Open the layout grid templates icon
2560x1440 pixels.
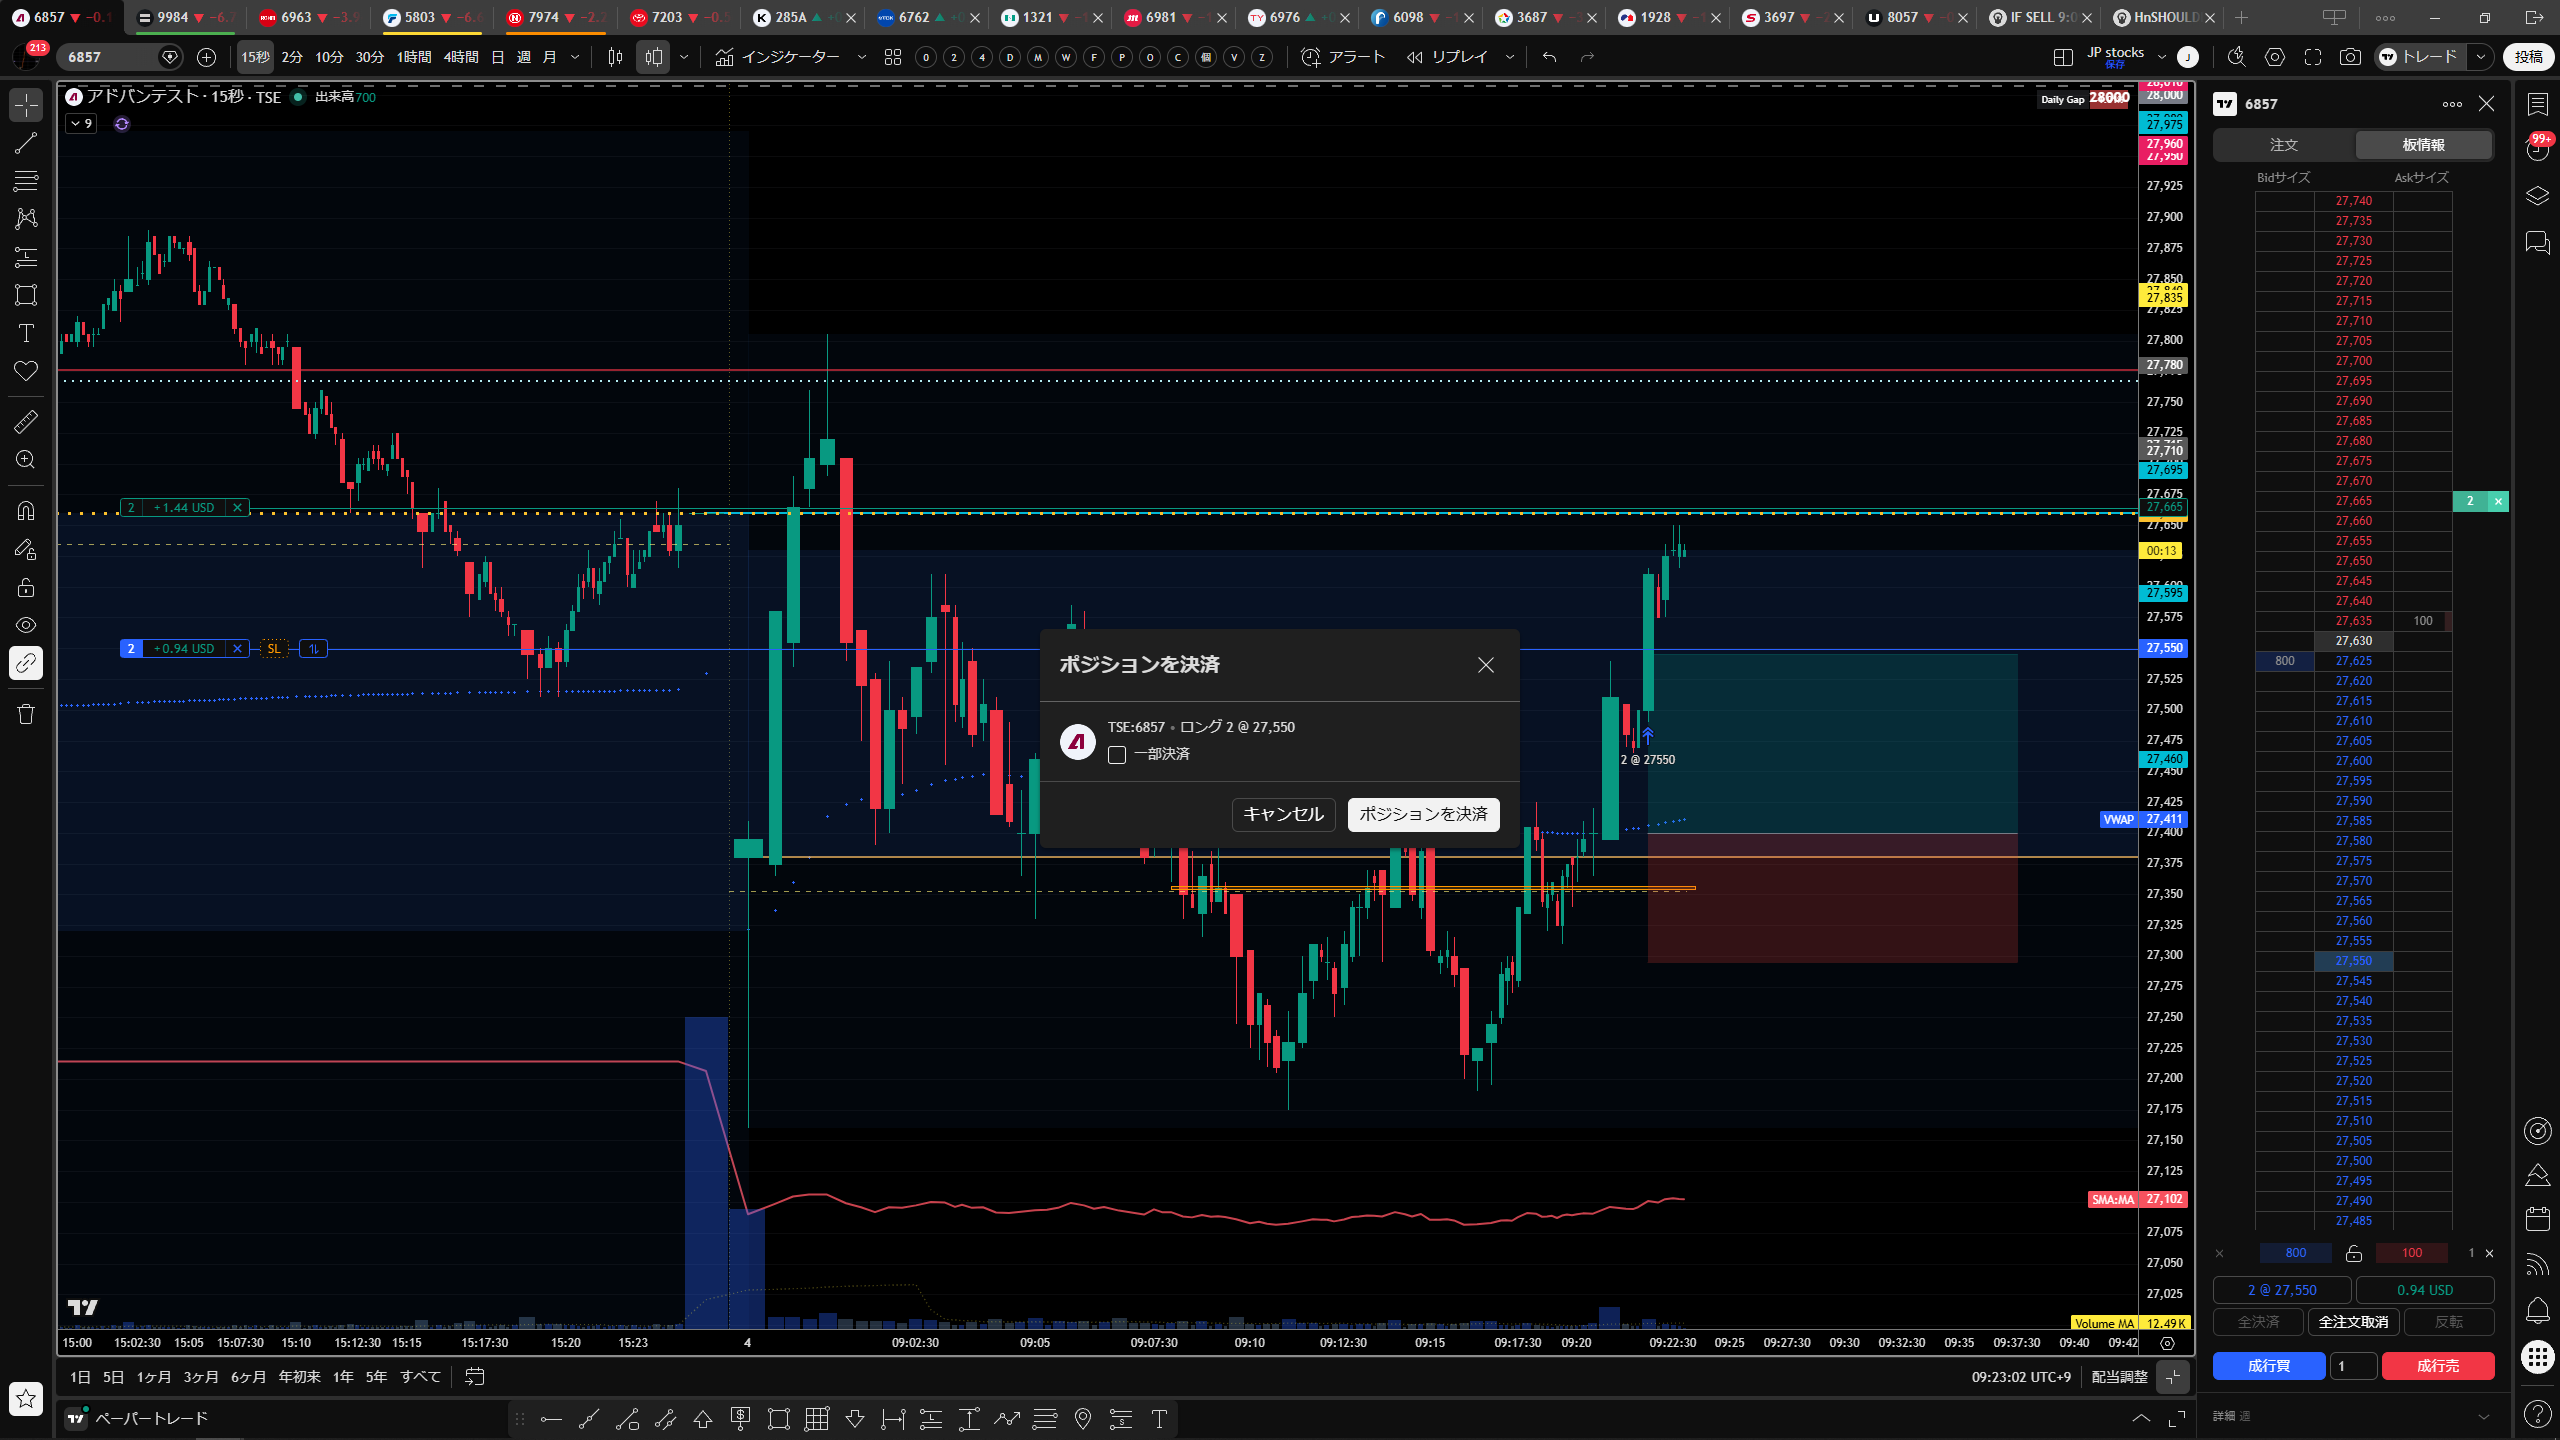click(x=893, y=57)
